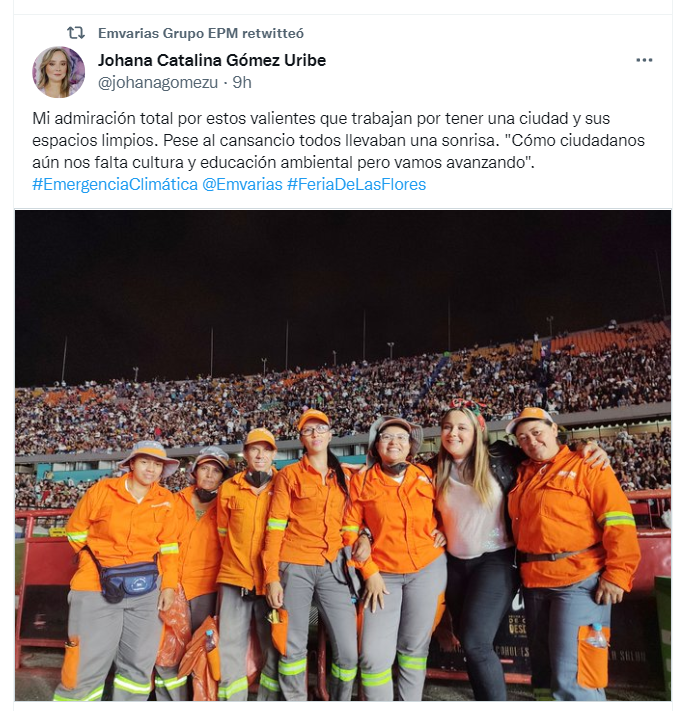The width and height of the screenshot is (679, 711).
Task: Open the #FeriaDeLasFlores hashtag
Action: tap(357, 185)
